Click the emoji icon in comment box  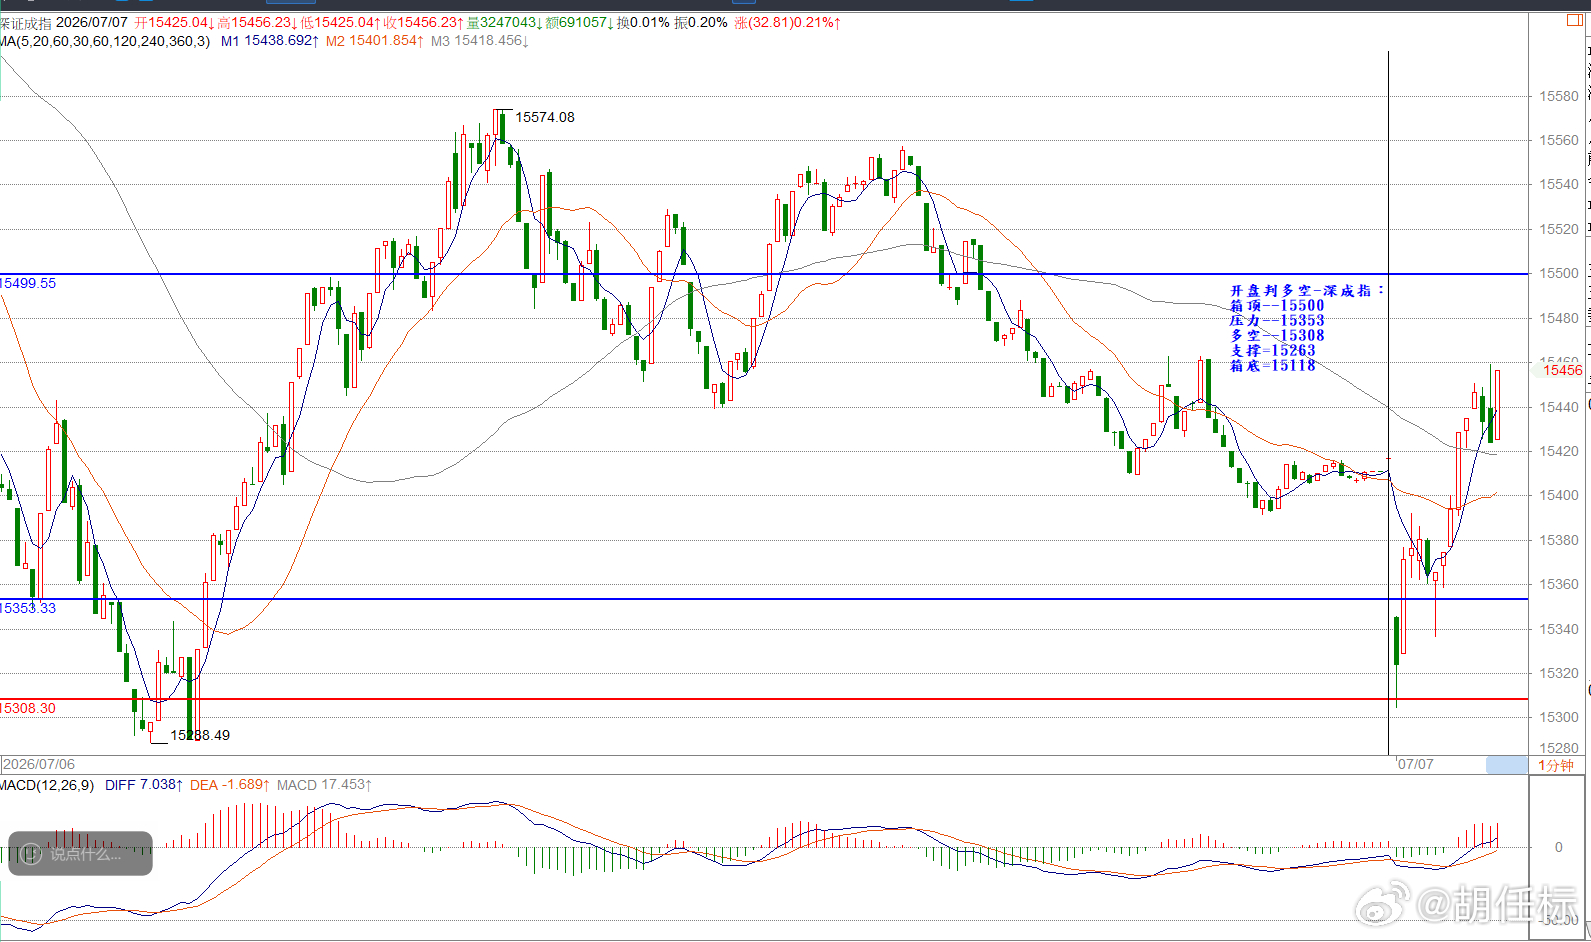coord(31,854)
